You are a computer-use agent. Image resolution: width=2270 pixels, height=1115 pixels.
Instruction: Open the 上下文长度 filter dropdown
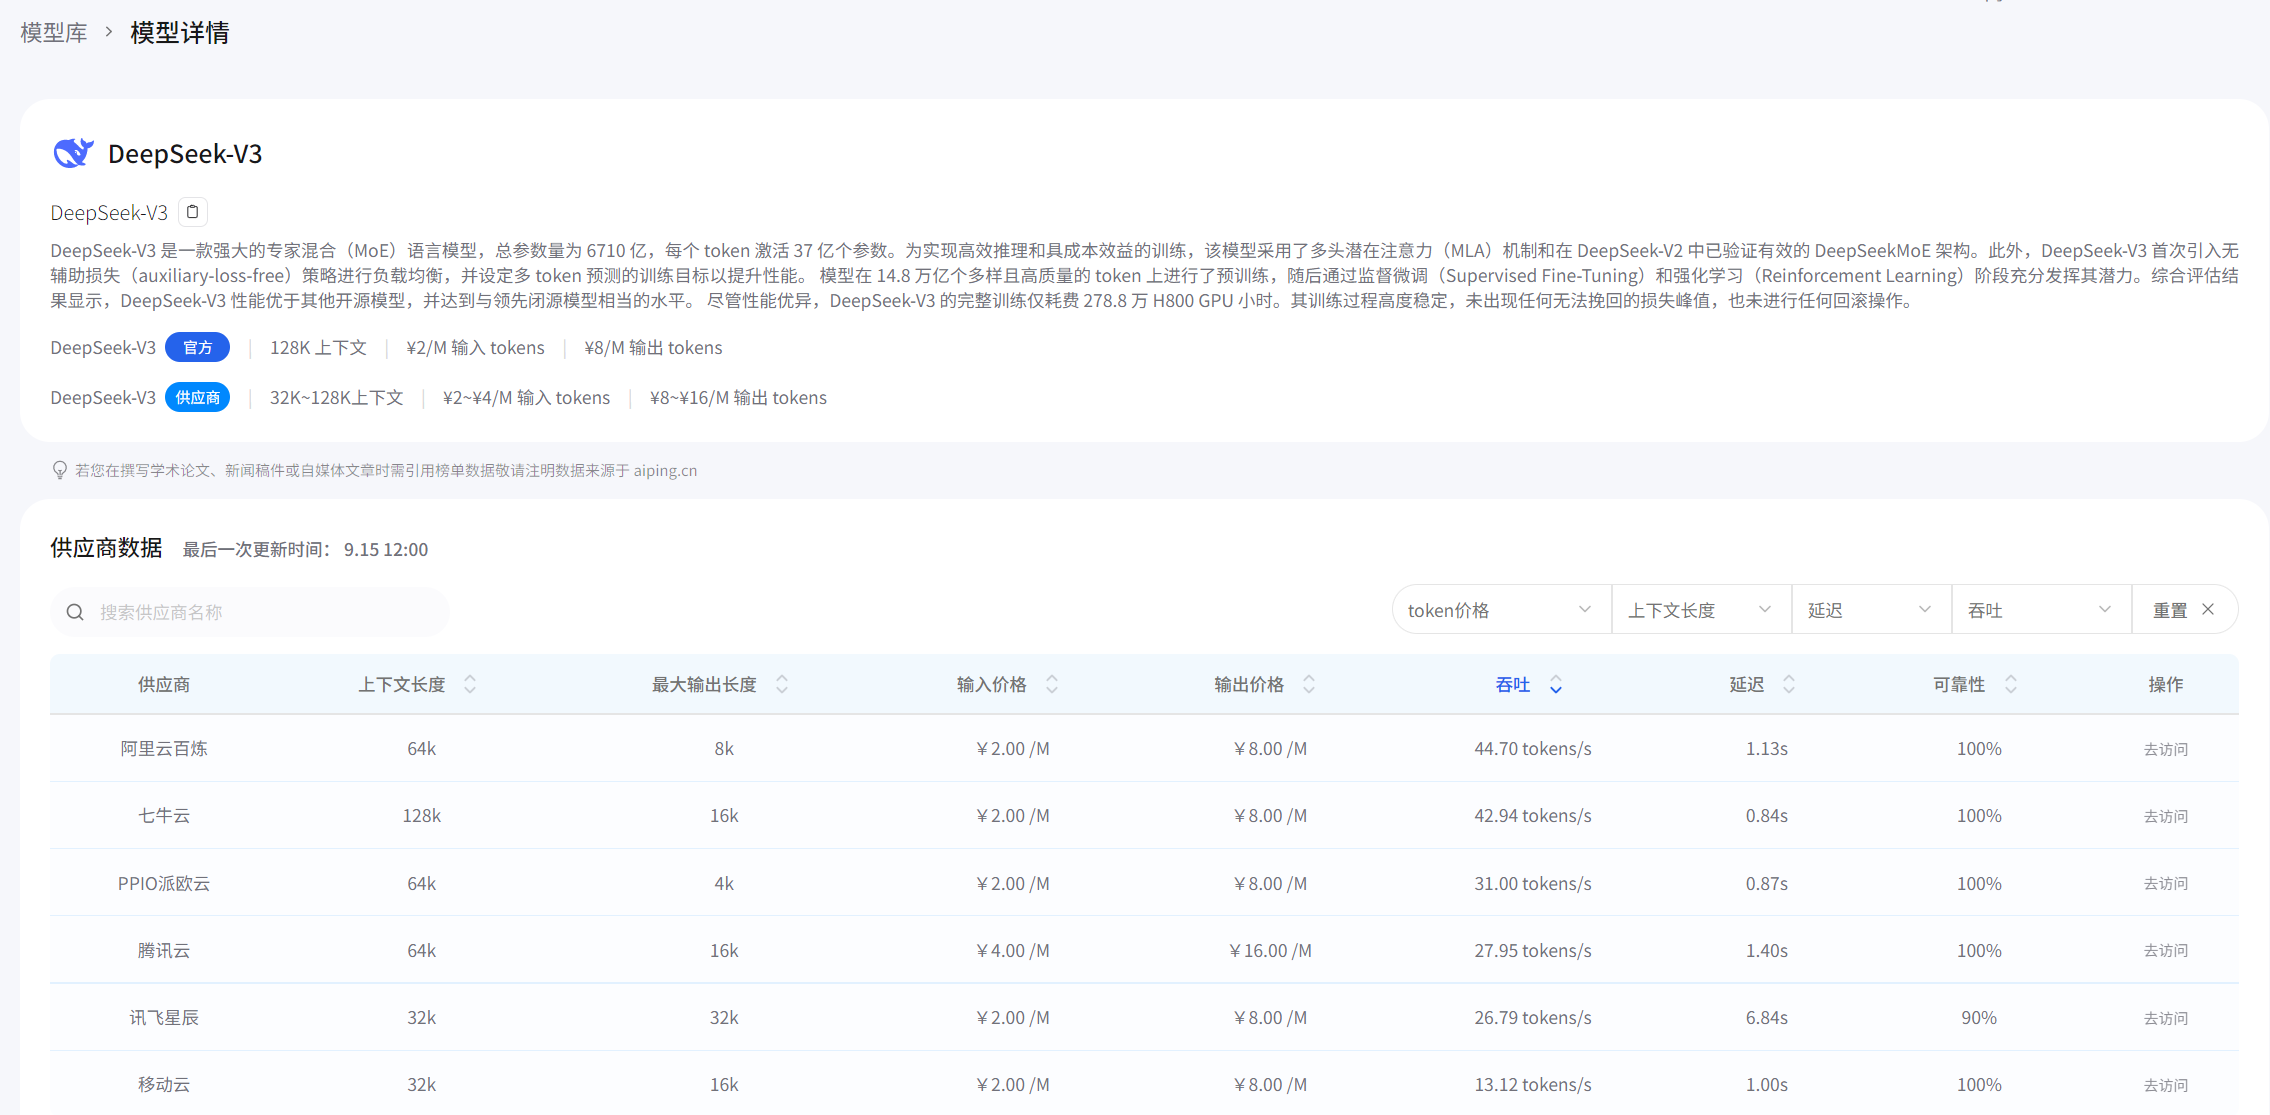pyautogui.click(x=1702, y=610)
